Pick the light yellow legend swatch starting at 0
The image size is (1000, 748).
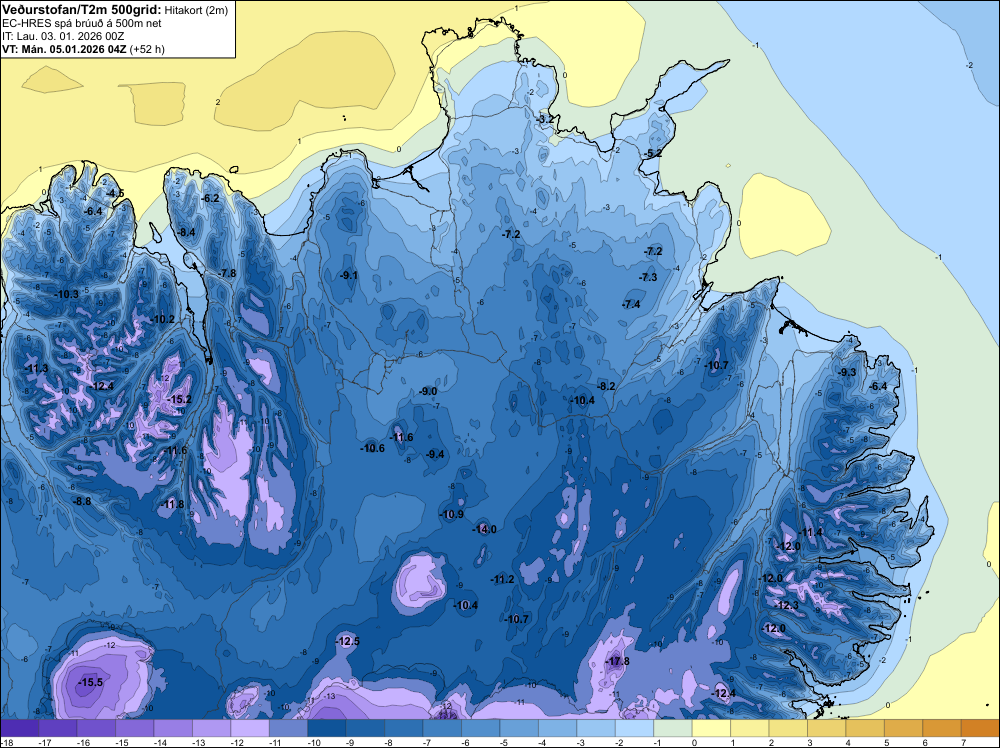711,728
